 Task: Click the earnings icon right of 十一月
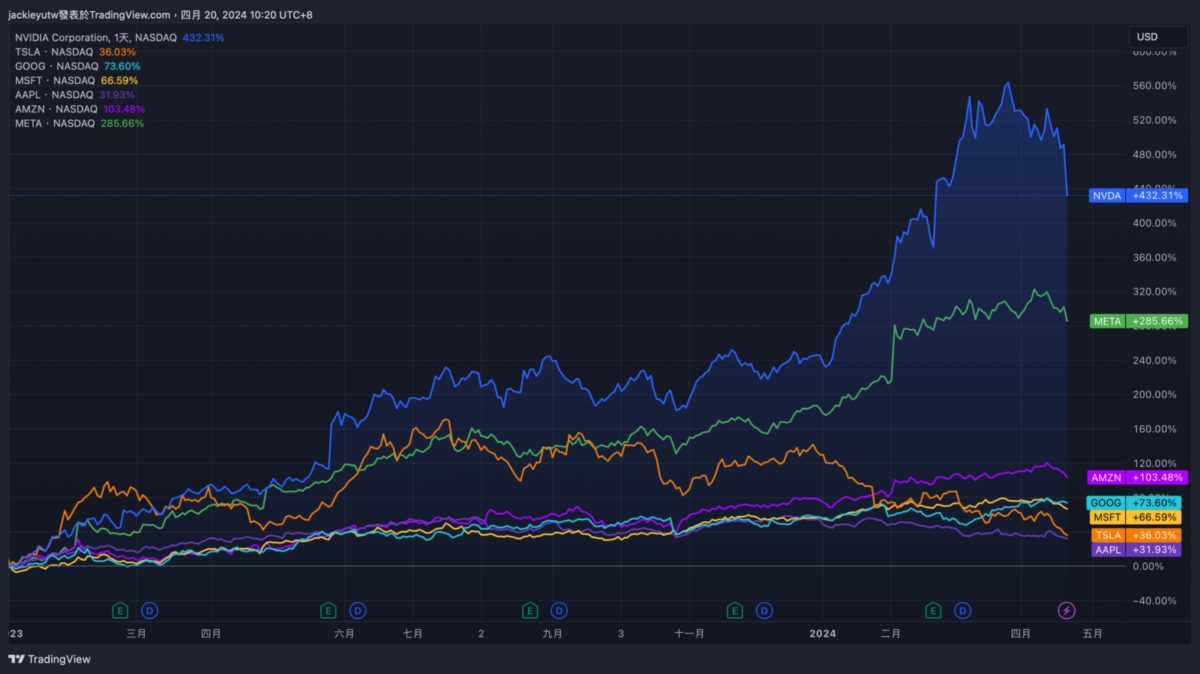735,610
